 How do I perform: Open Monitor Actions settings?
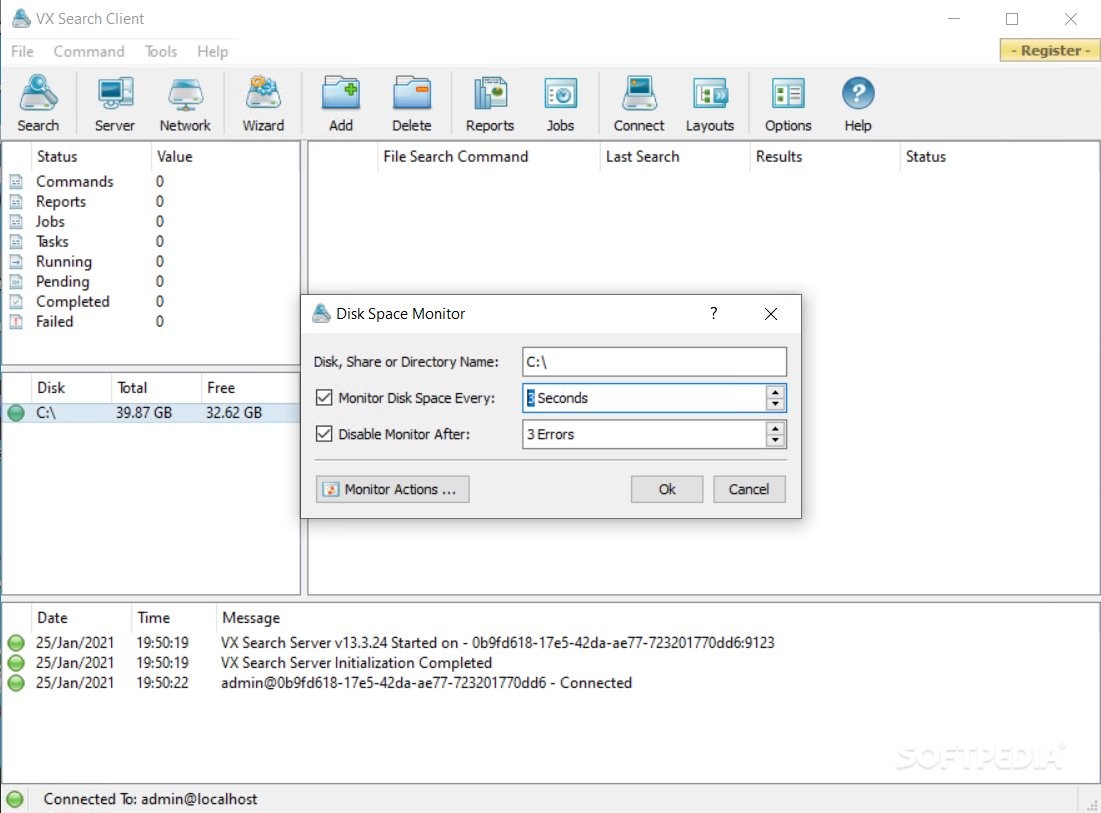click(x=393, y=489)
